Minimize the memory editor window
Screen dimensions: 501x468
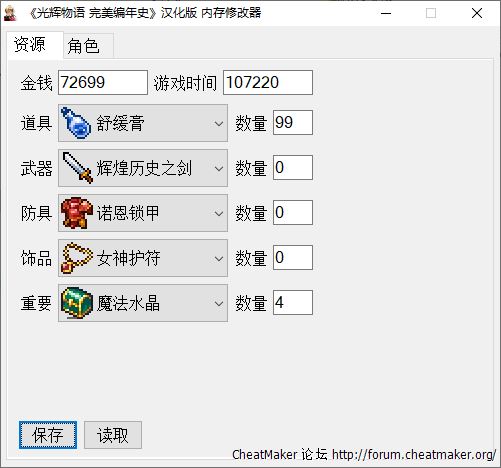(x=386, y=13)
